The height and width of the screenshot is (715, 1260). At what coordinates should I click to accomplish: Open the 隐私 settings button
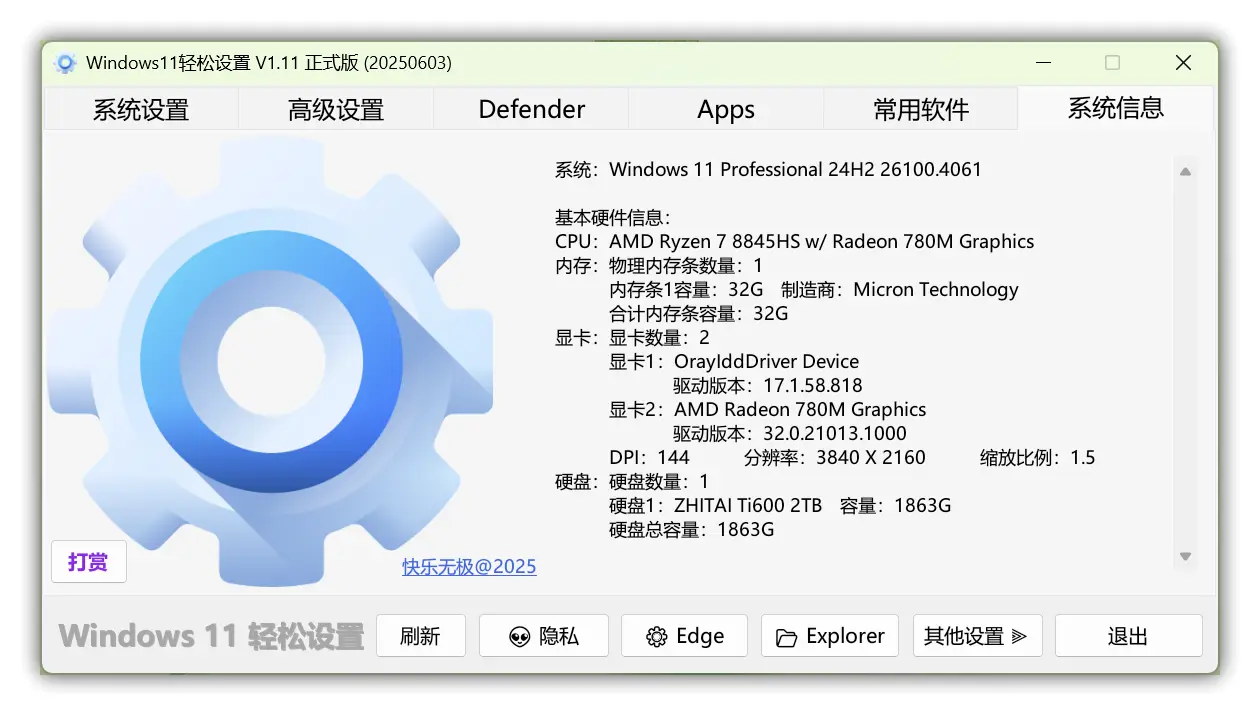click(x=543, y=636)
